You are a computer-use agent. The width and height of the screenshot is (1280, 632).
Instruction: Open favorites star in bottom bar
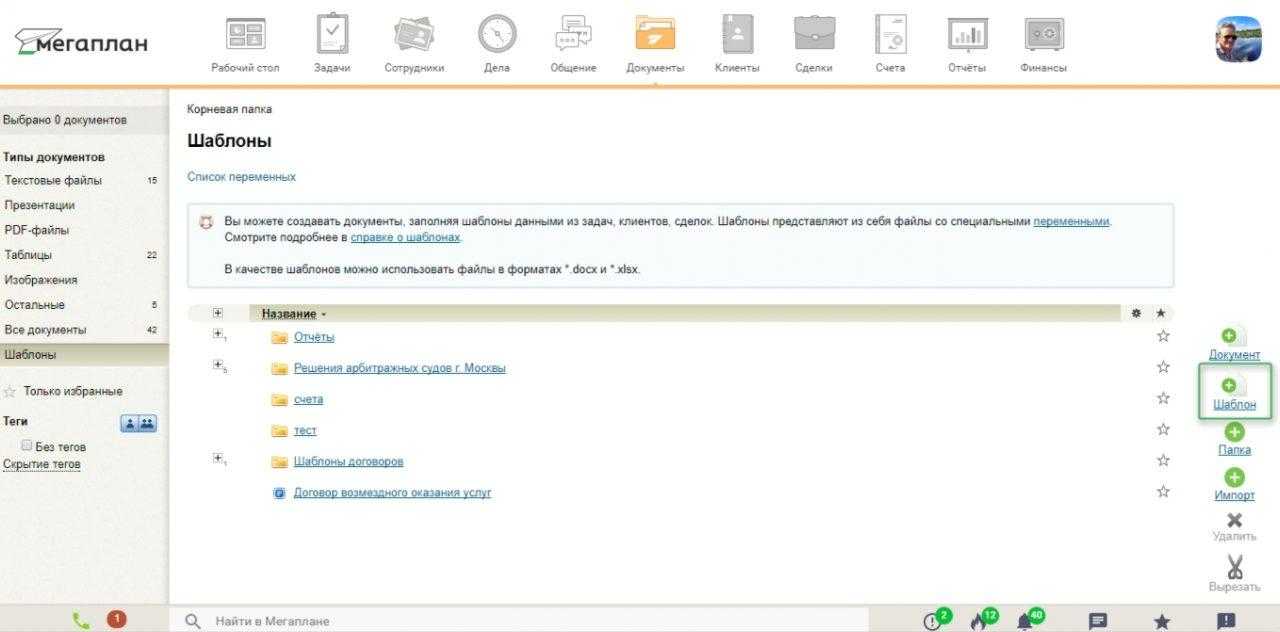tap(1162, 621)
